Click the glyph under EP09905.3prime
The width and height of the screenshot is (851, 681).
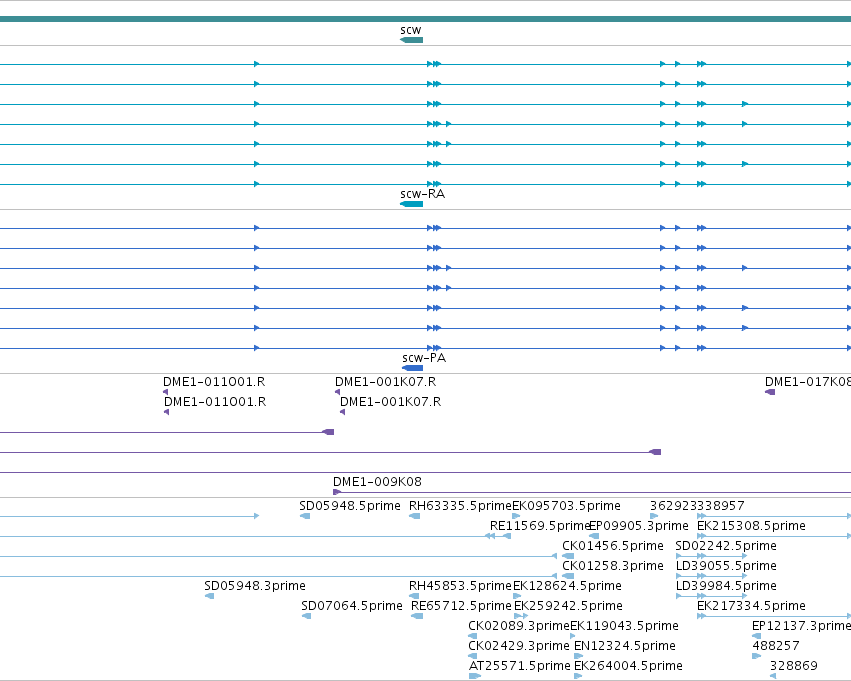594,536
